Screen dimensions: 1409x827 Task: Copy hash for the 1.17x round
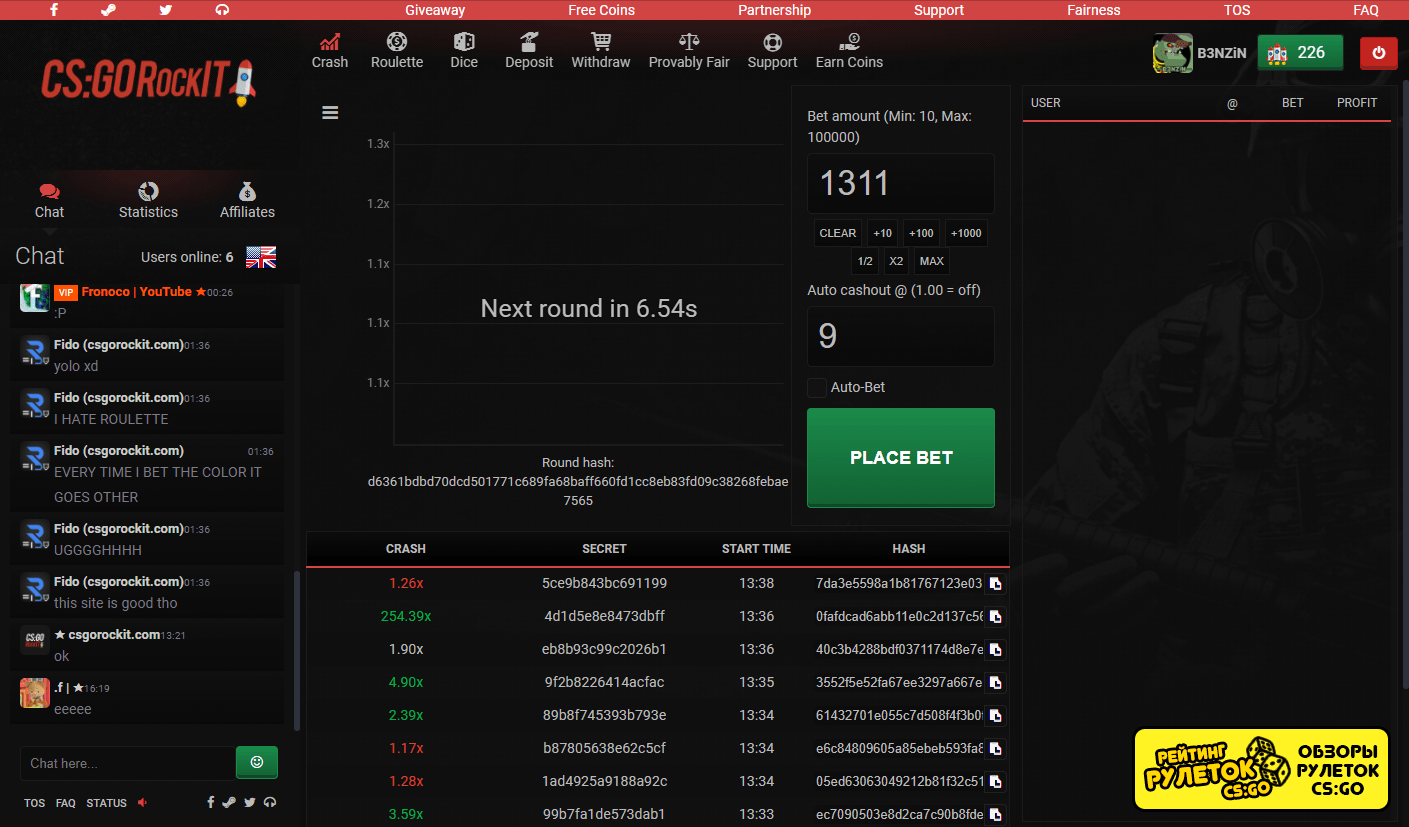(996, 749)
